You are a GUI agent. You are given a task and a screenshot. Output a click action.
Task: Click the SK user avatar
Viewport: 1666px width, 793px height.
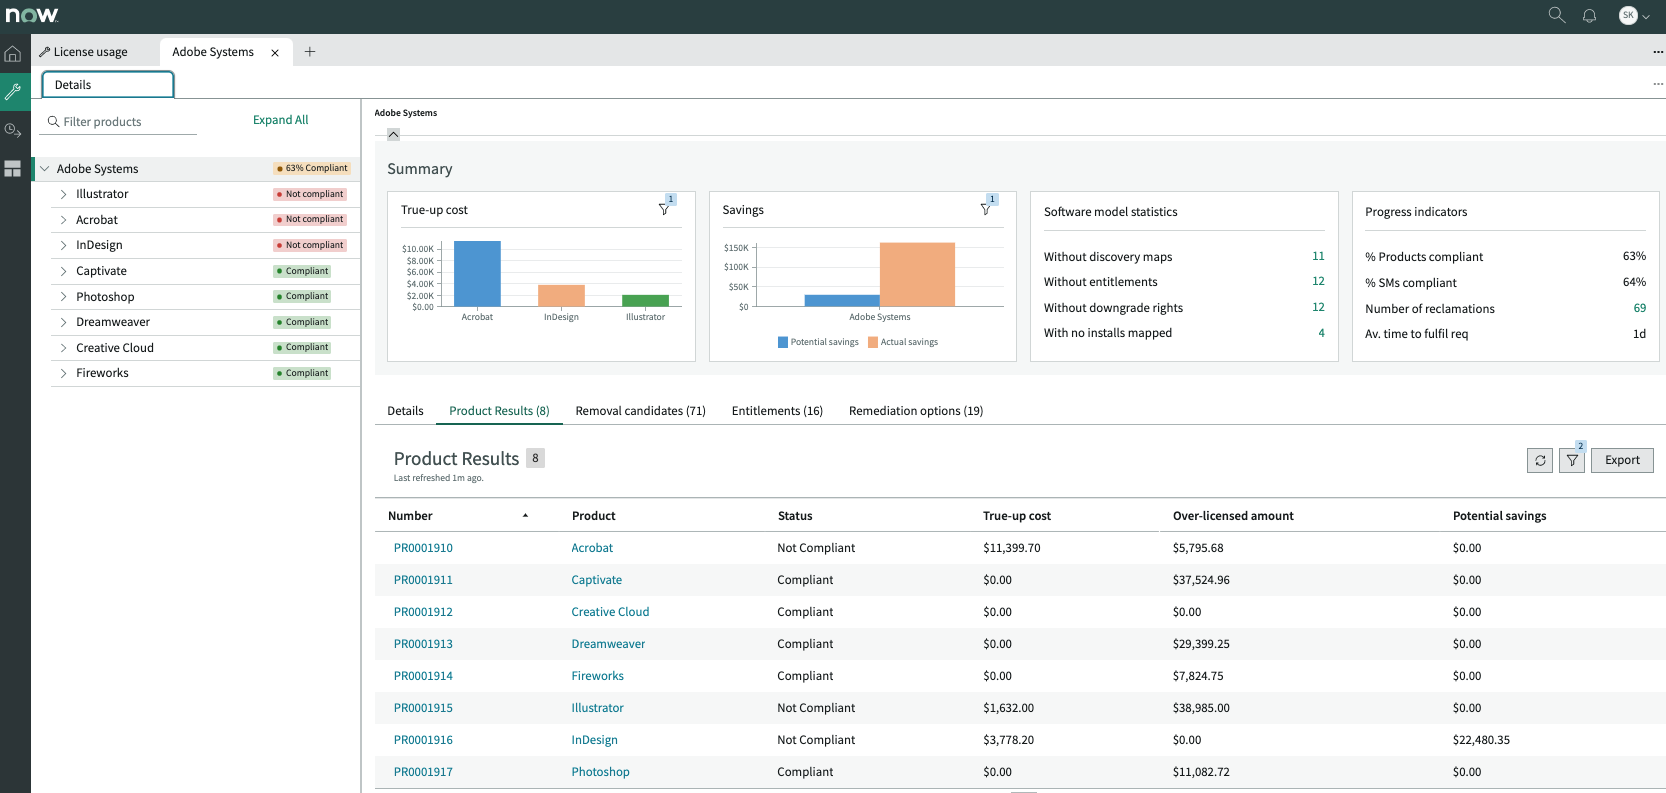point(1628,15)
